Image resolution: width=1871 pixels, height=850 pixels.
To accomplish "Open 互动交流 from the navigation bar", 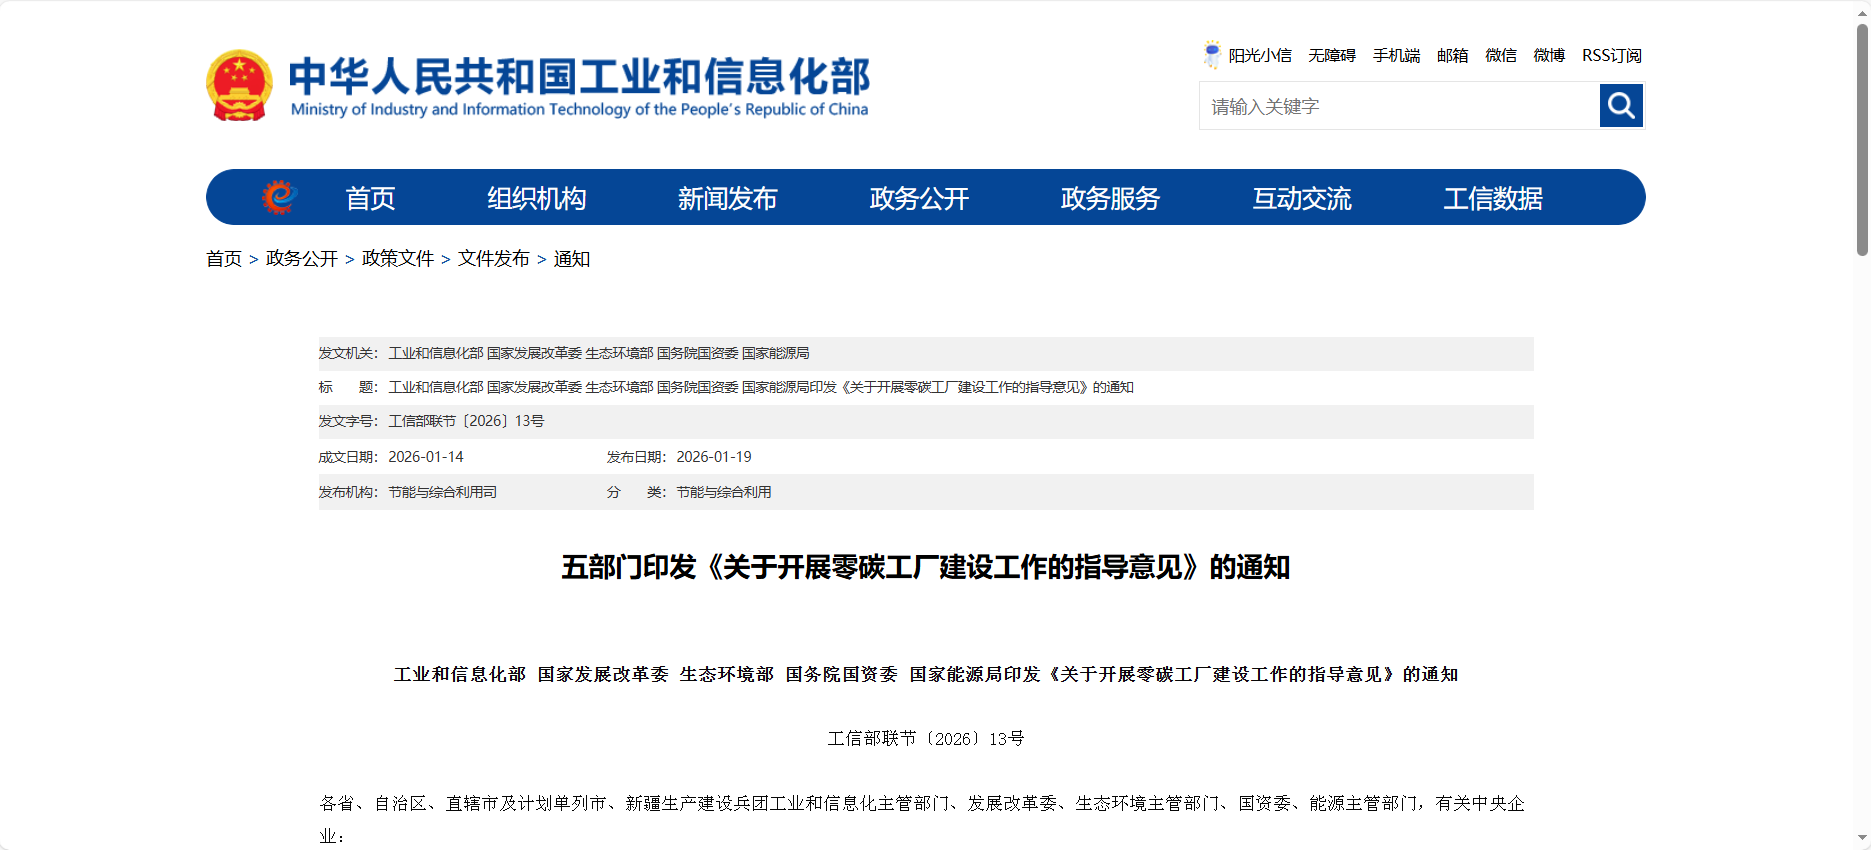I will pos(1302,198).
